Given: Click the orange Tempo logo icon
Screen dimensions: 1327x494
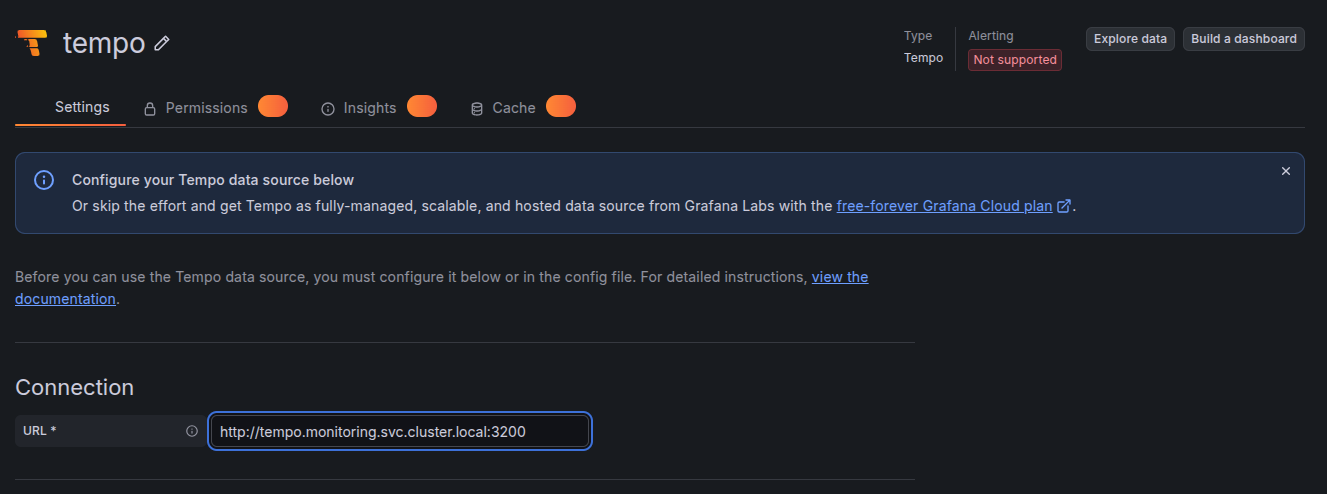Looking at the screenshot, I should [32, 43].
